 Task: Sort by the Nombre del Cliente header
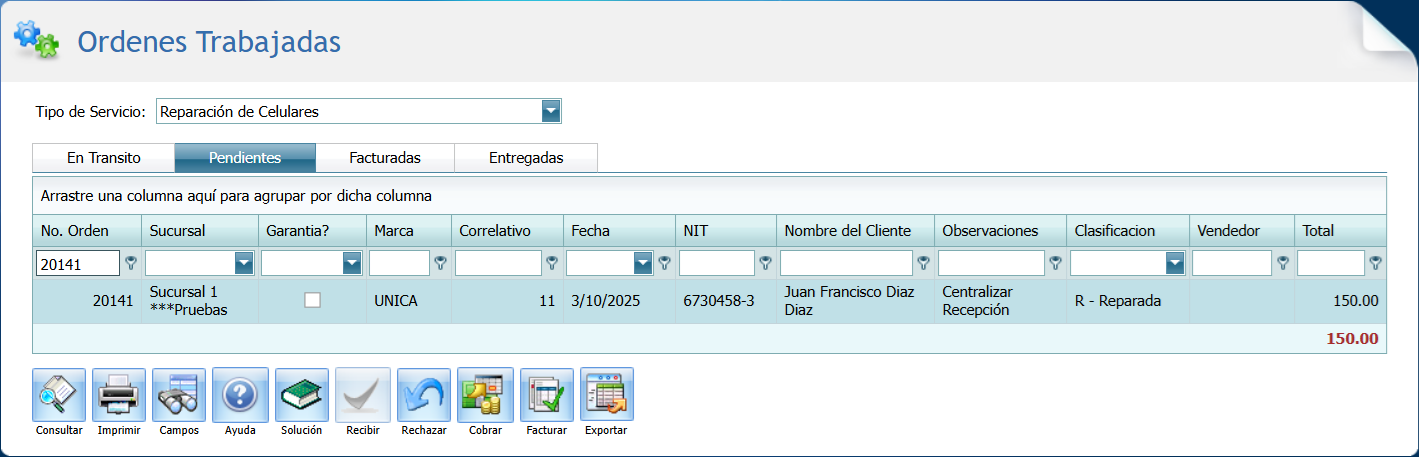coord(856,231)
